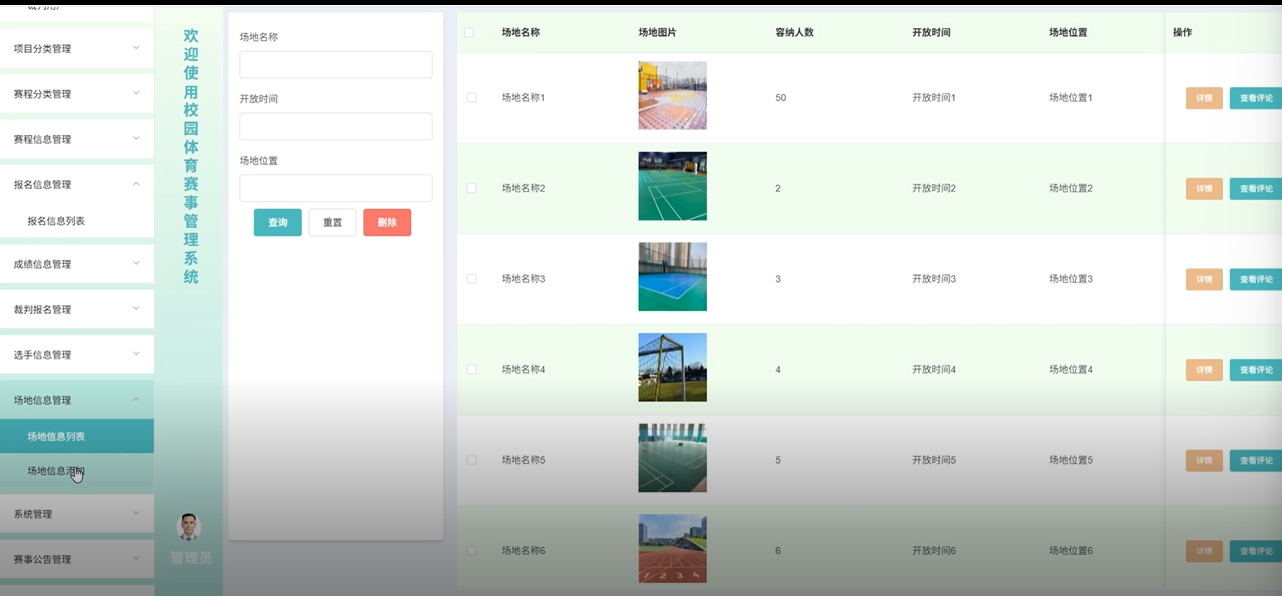
Task: Expand the 系统管理 chevron
Action: pos(137,513)
